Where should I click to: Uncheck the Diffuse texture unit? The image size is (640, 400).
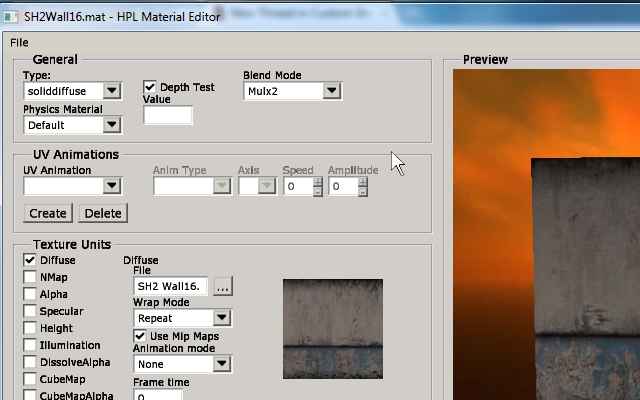[x=30, y=260]
